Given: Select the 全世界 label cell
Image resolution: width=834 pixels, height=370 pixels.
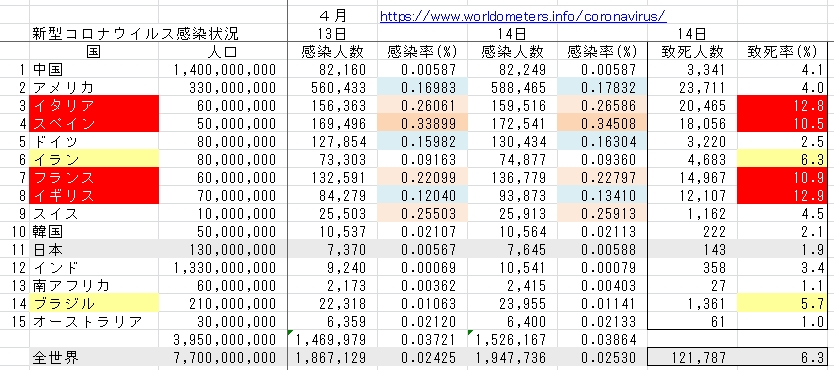Looking at the screenshot, I should tap(94, 357).
